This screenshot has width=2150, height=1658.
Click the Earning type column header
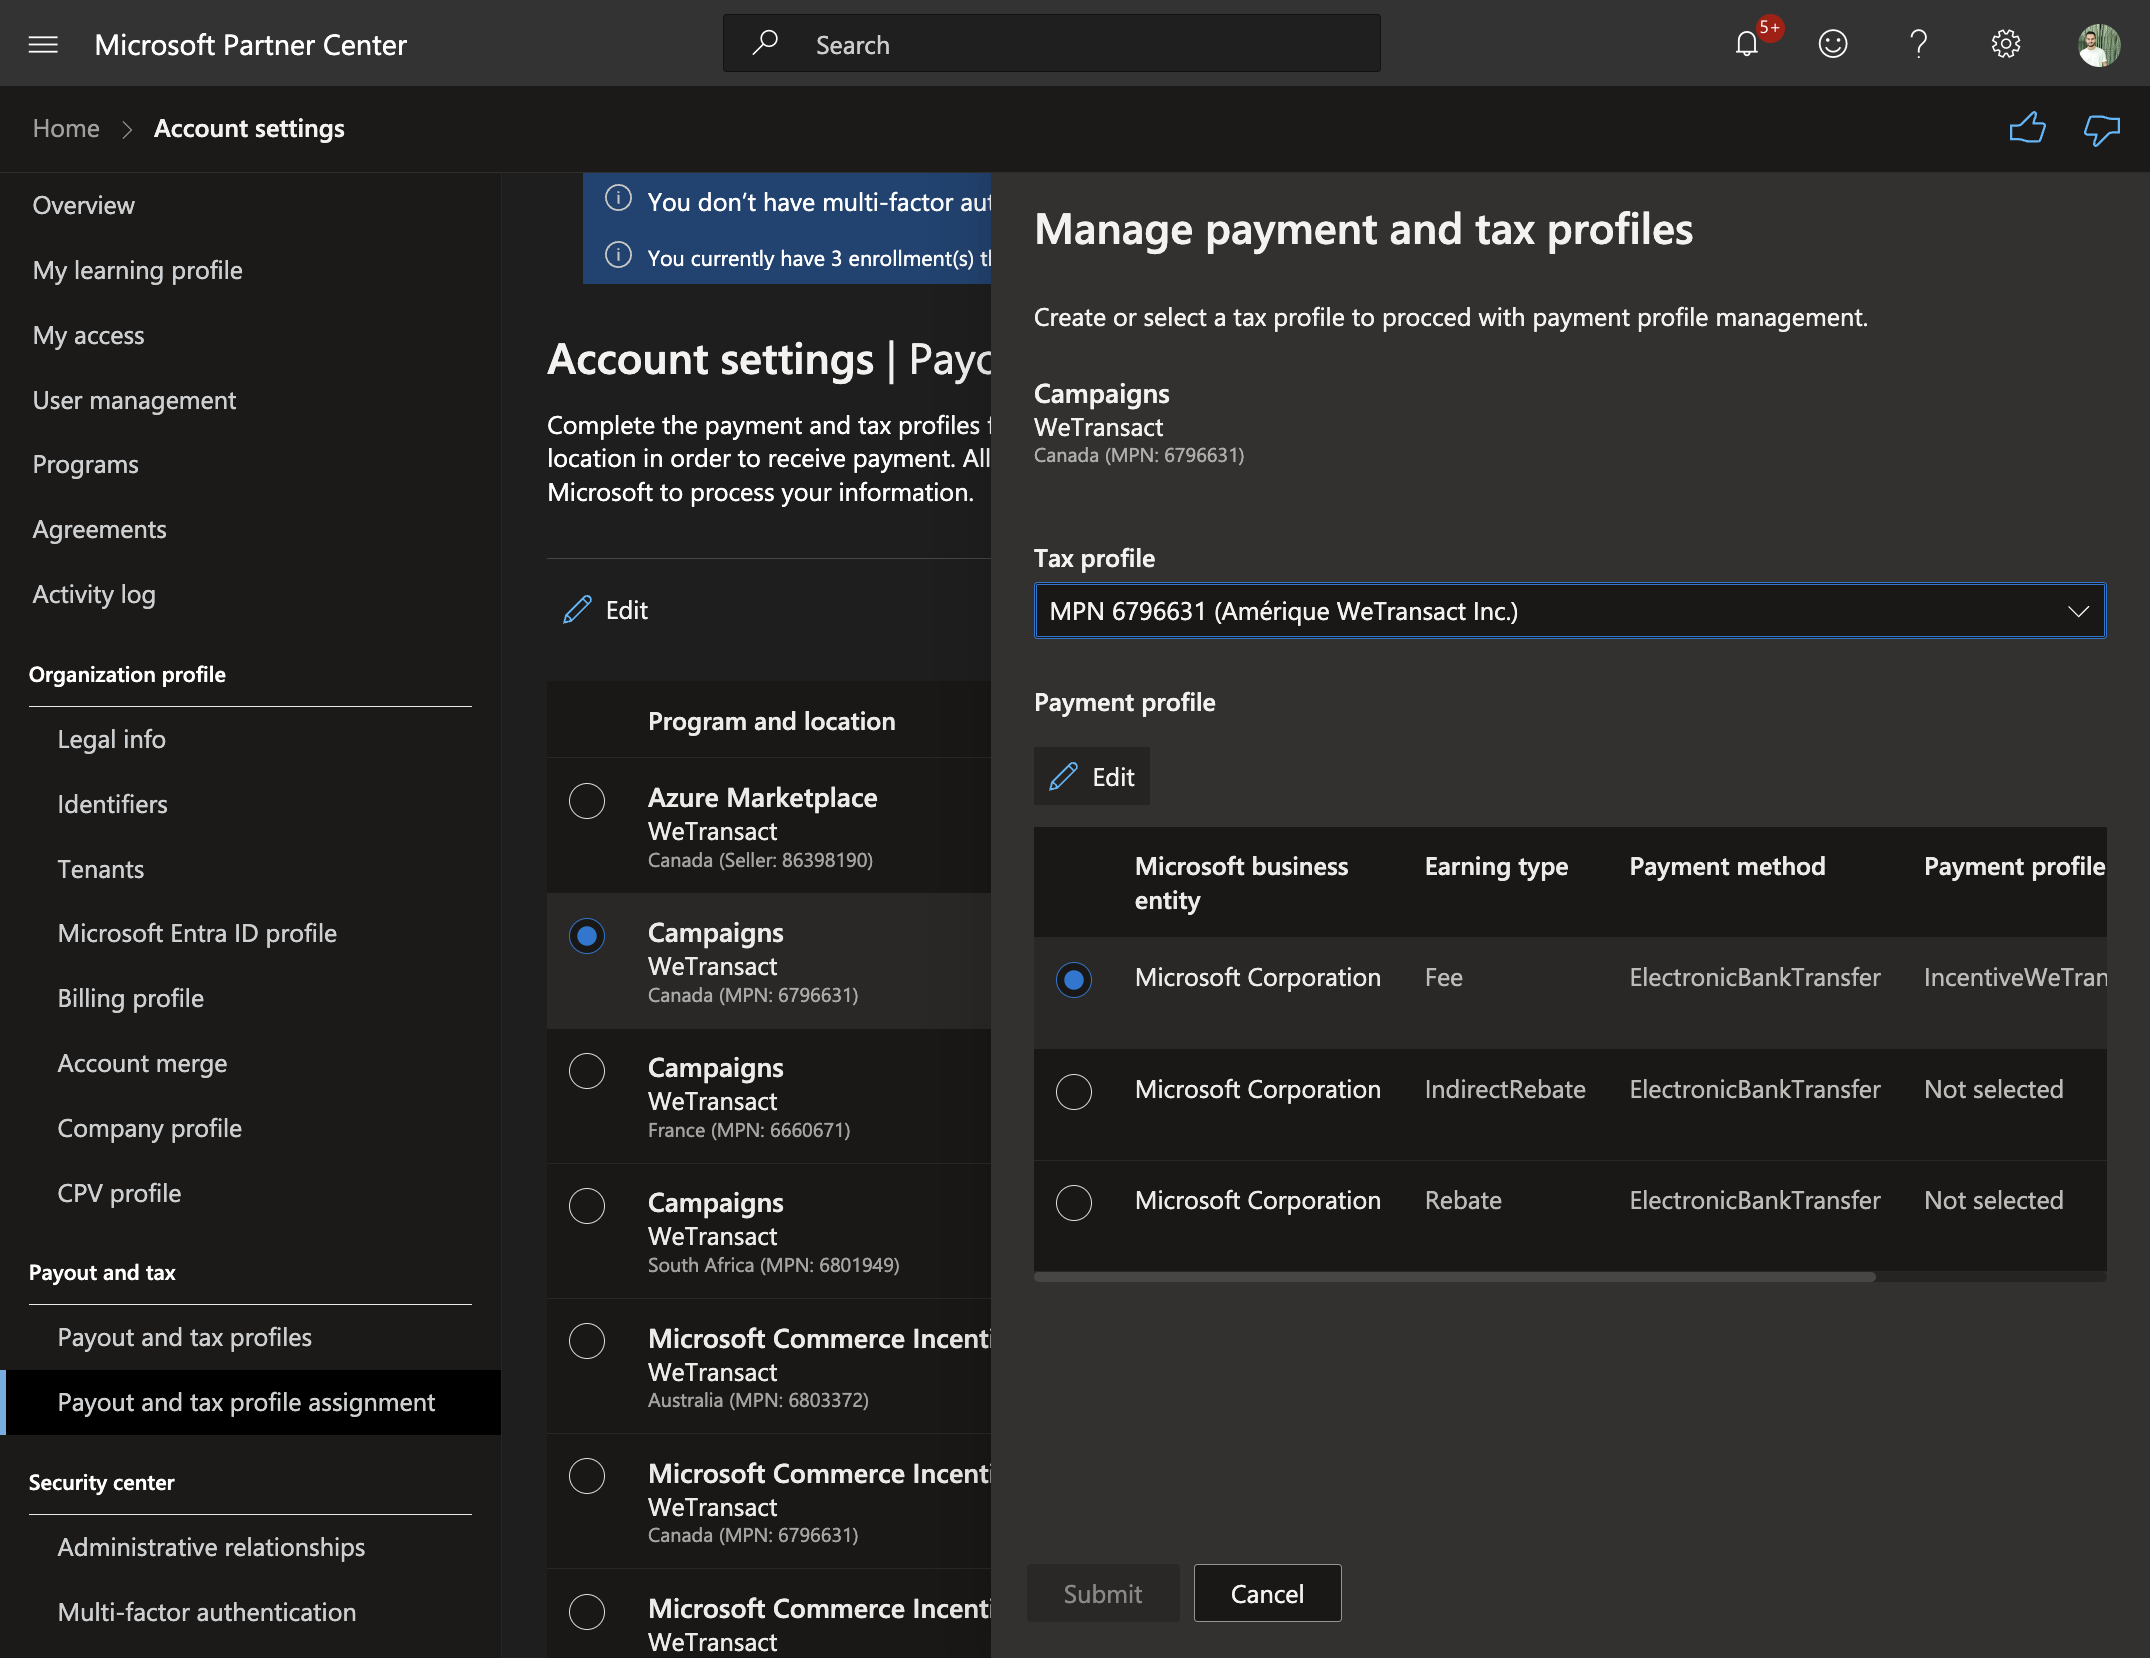[x=1496, y=866]
